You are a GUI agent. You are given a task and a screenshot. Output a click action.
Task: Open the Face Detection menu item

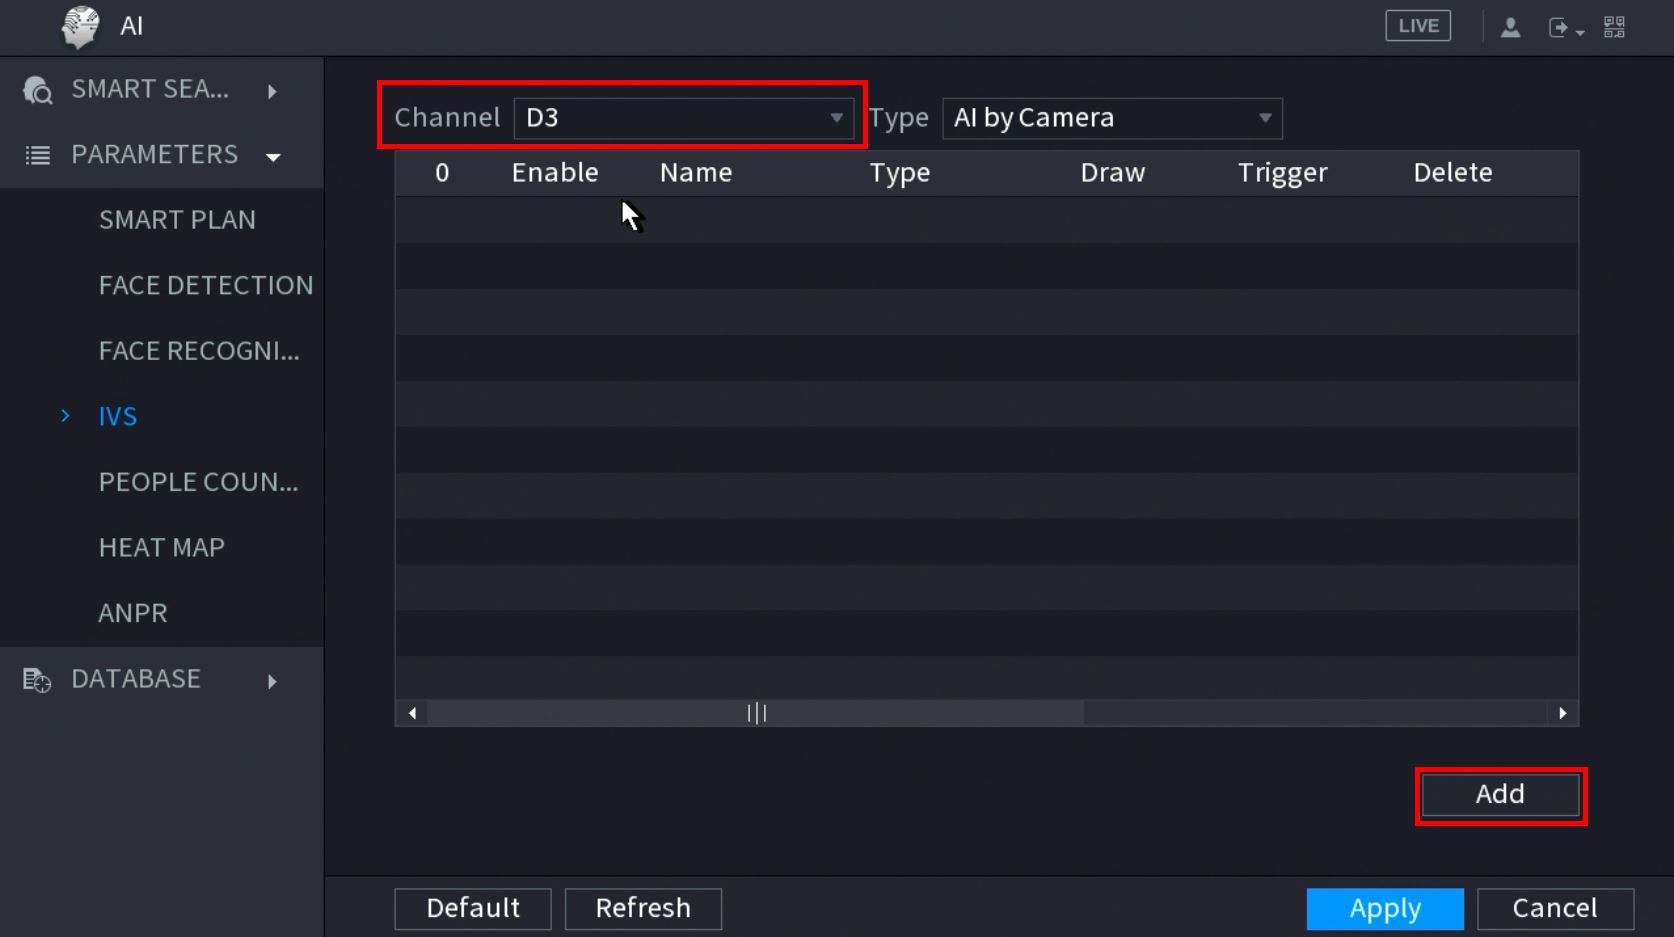click(x=205, y=286)
